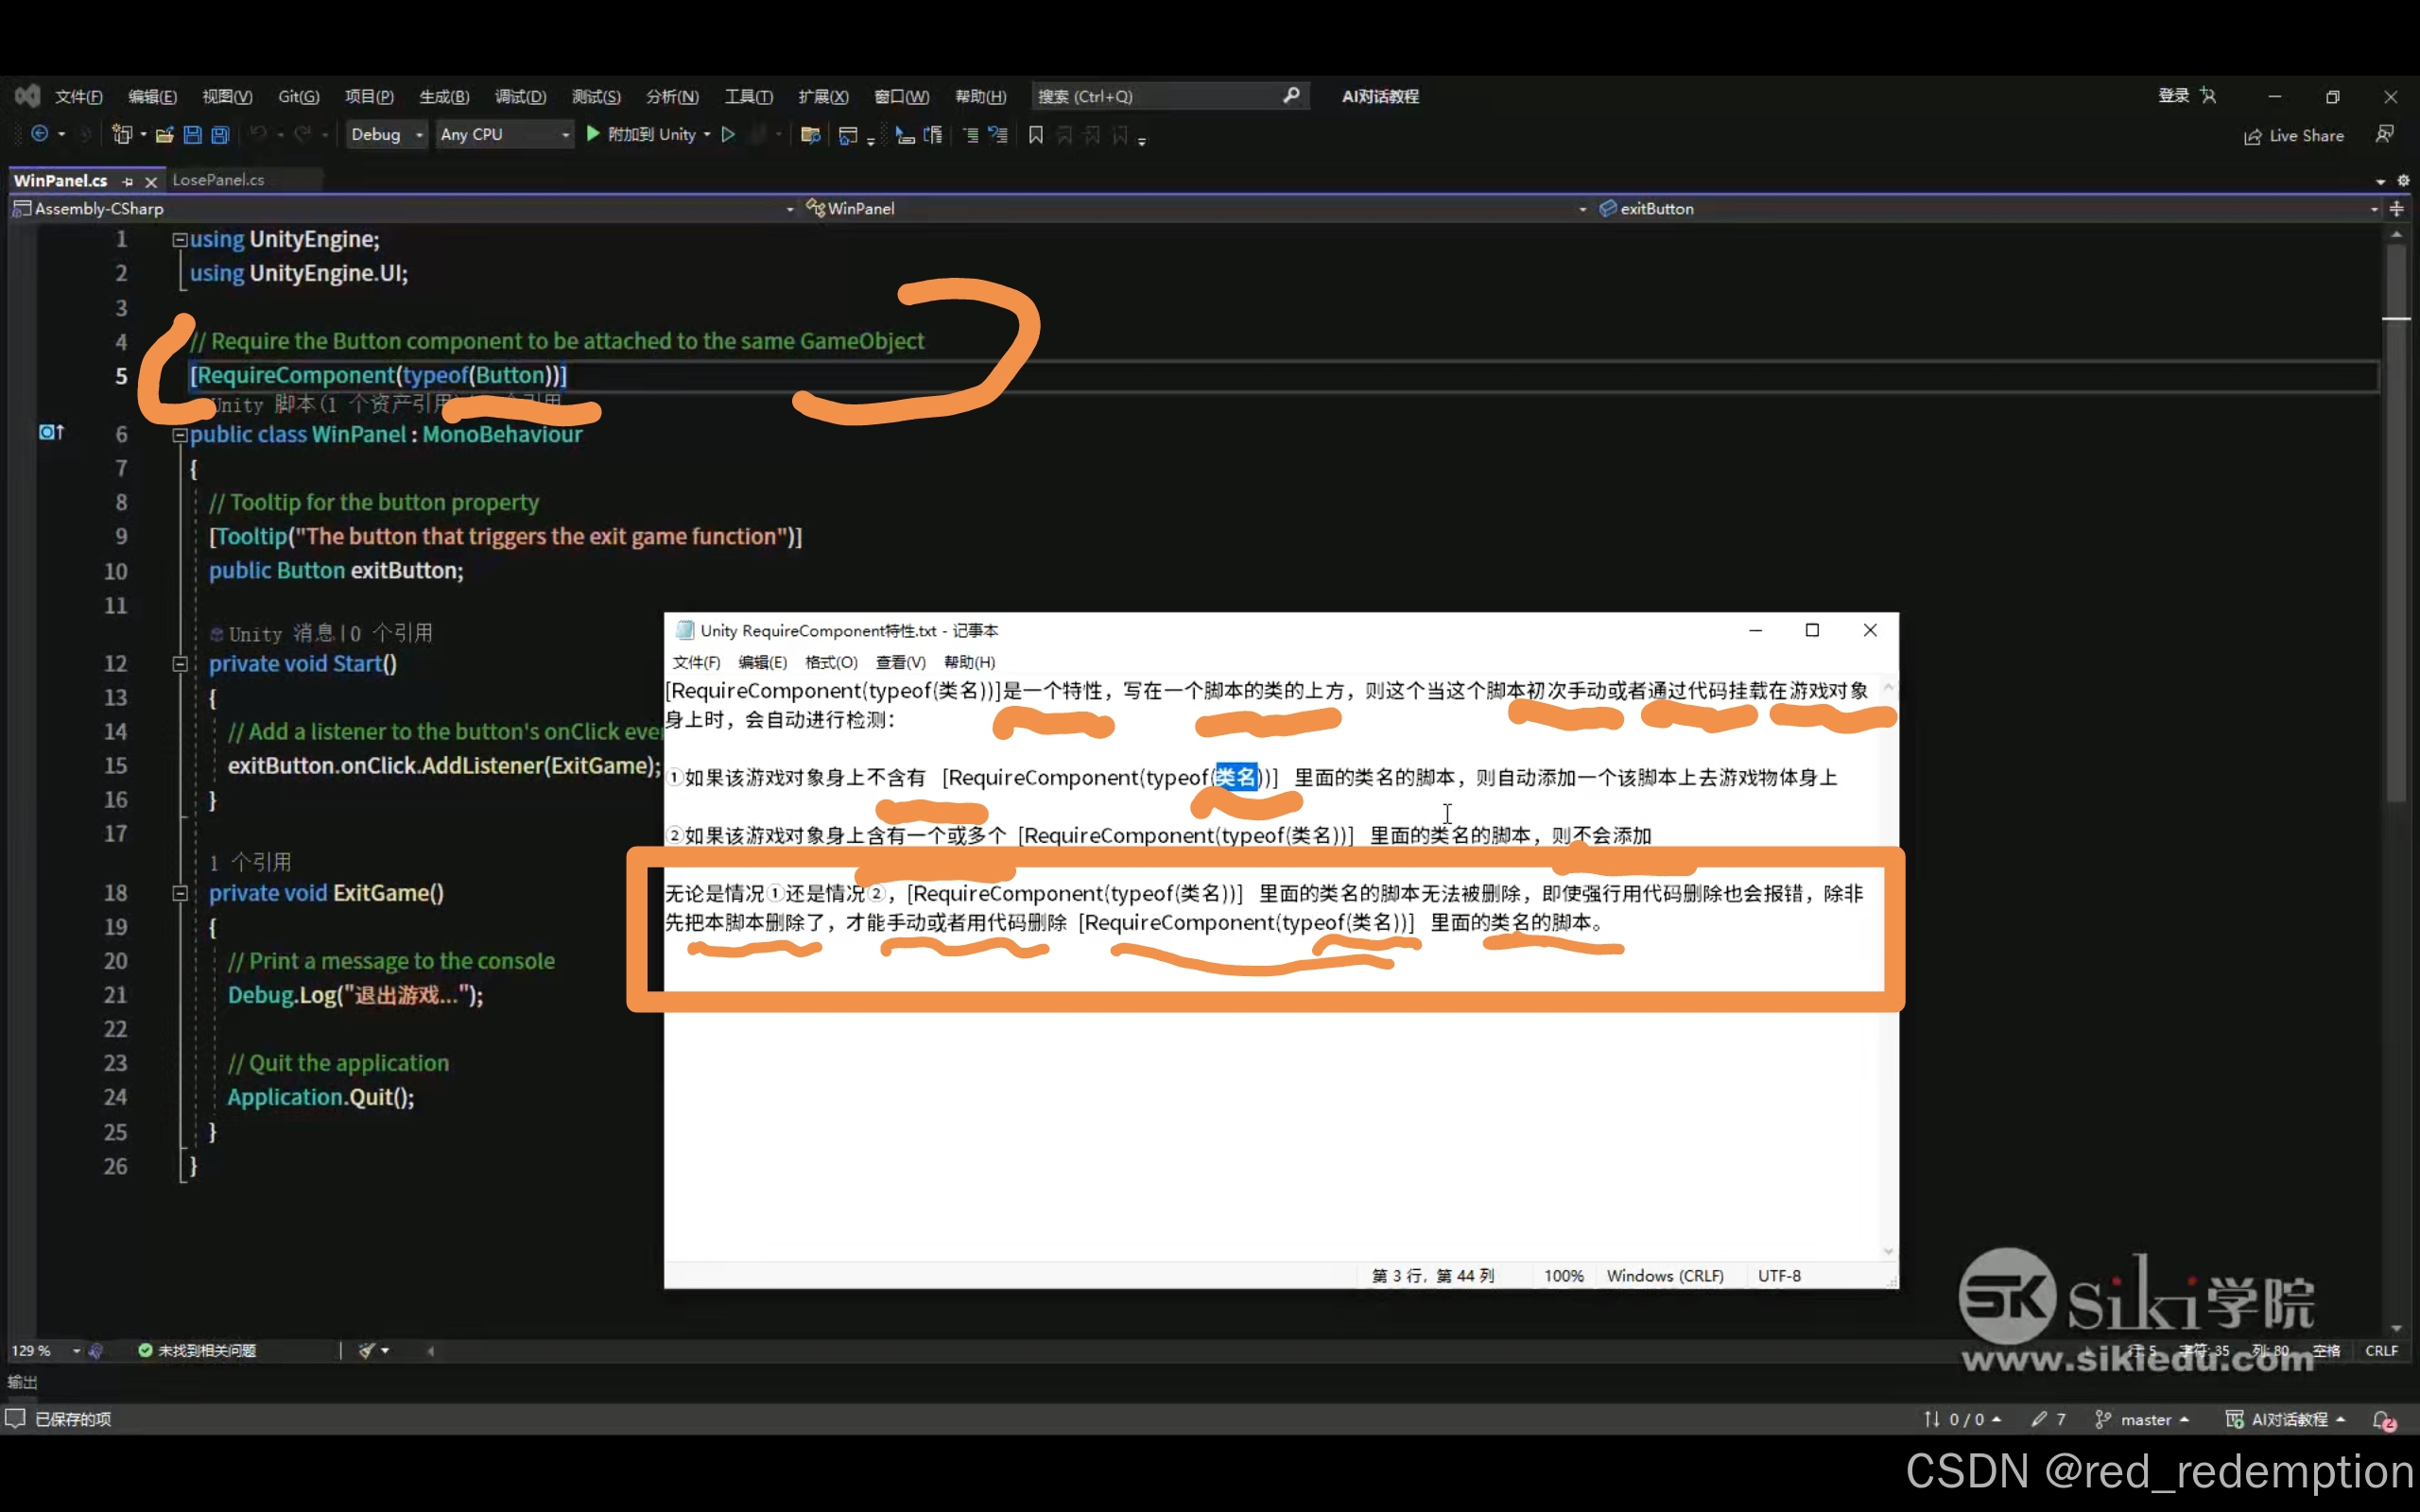Click the Start Without Debugging outline arrow
Screen dimensions: 2420x1512
click(728, 134)
